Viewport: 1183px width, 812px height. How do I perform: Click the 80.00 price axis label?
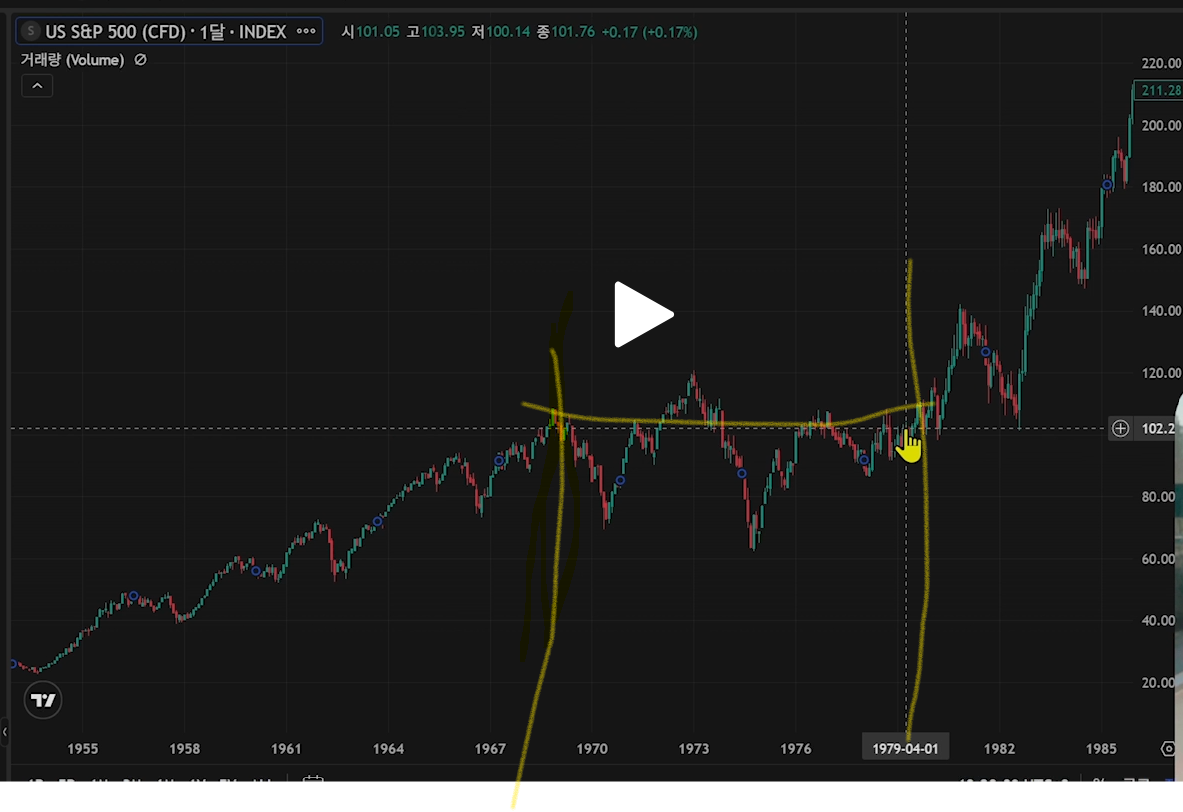1159,497
